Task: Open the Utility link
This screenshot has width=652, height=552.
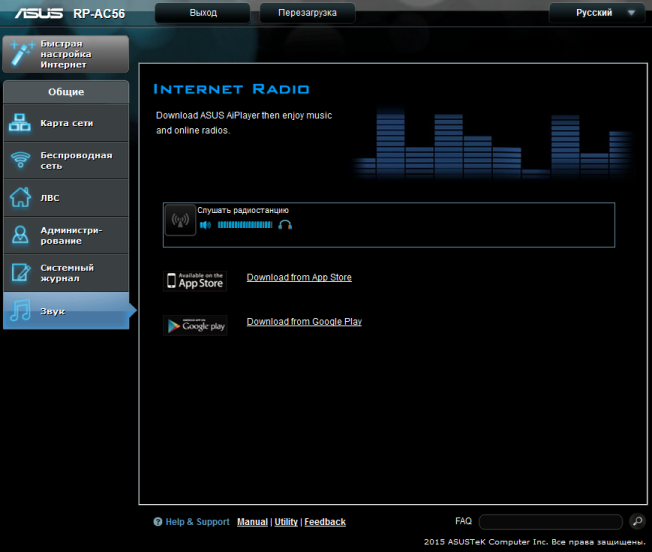Action: (286, 522)
